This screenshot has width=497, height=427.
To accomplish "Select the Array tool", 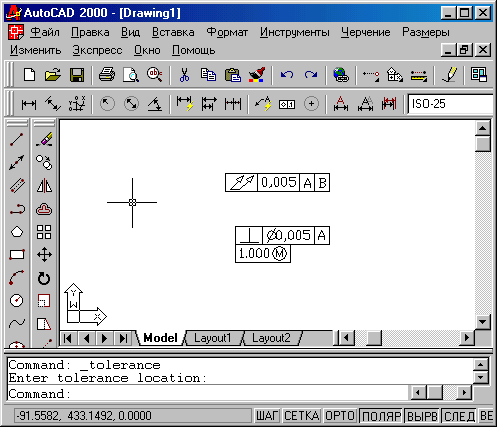I will pos(44,232).
